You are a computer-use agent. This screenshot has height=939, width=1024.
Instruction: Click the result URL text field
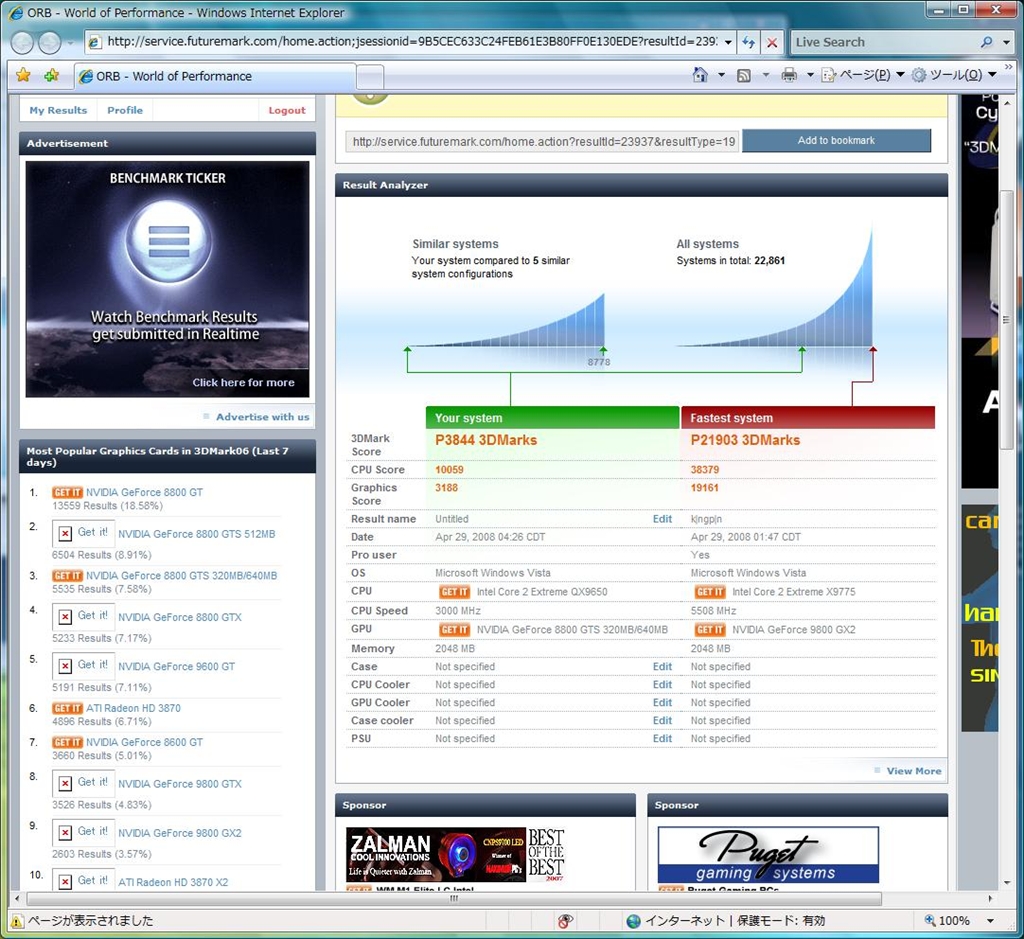(x=542, y=142)
